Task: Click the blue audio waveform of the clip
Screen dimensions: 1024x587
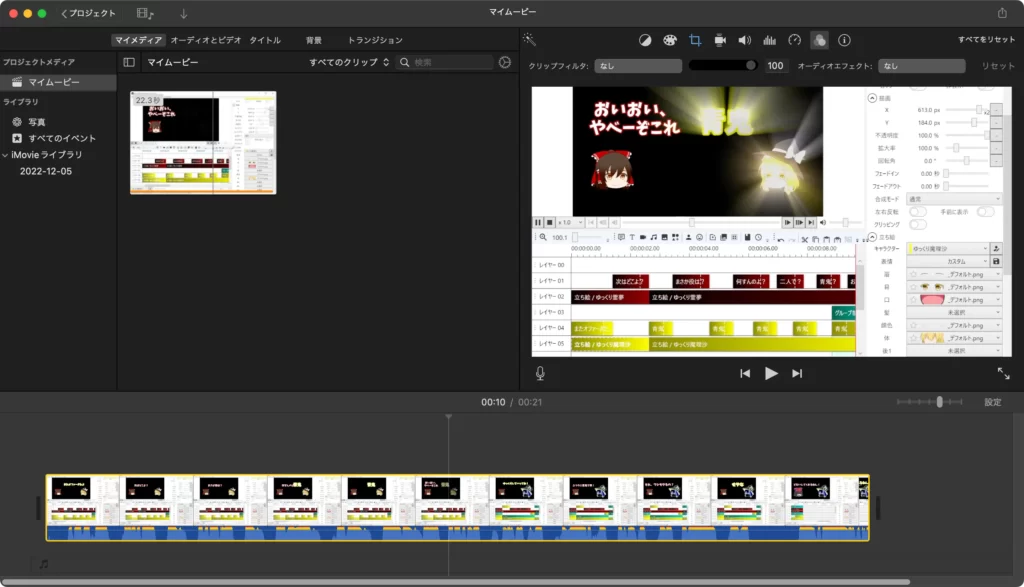Action: click(457, 533)
